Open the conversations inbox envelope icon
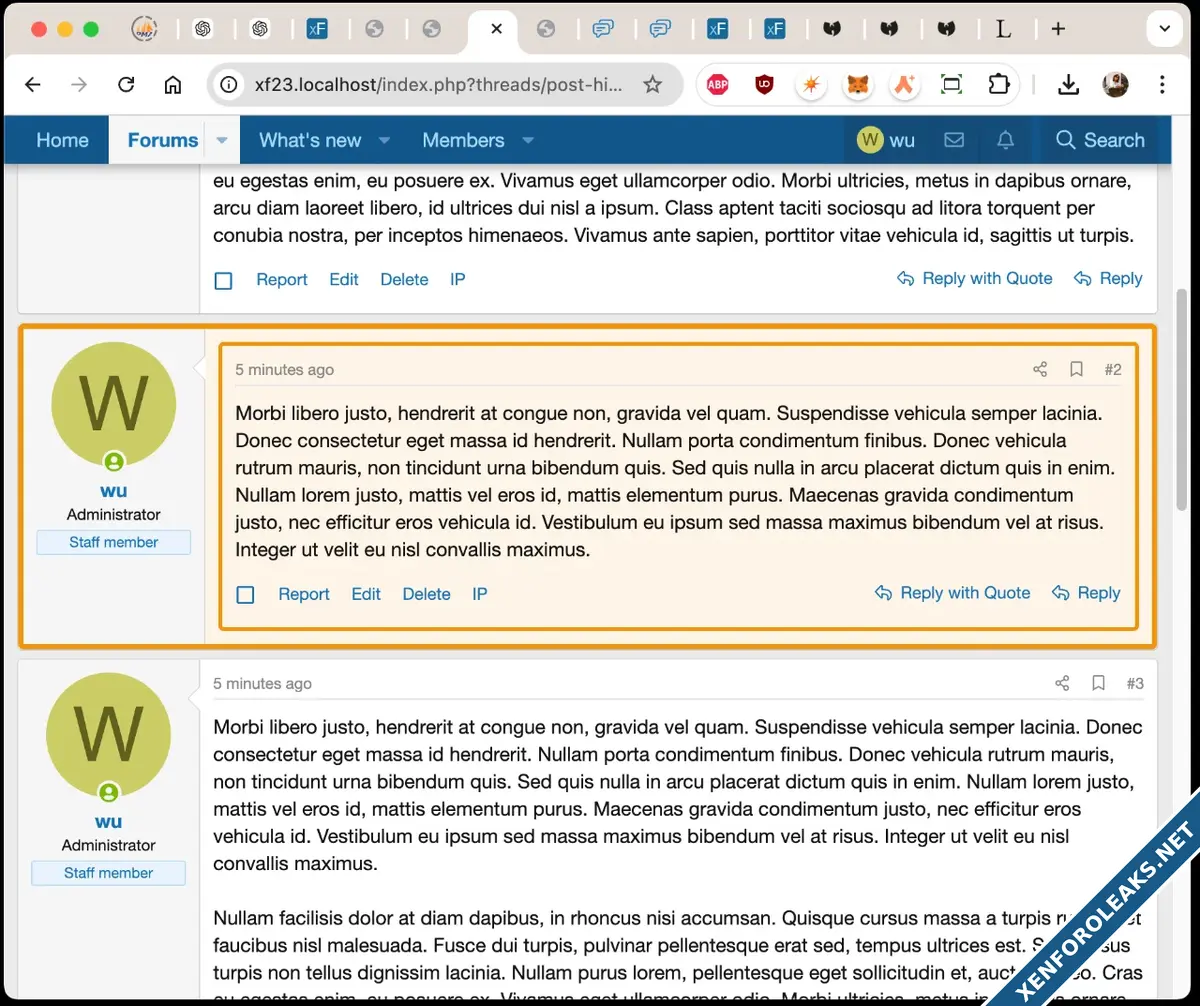Screen dimensions: 1200x1006 954,140
